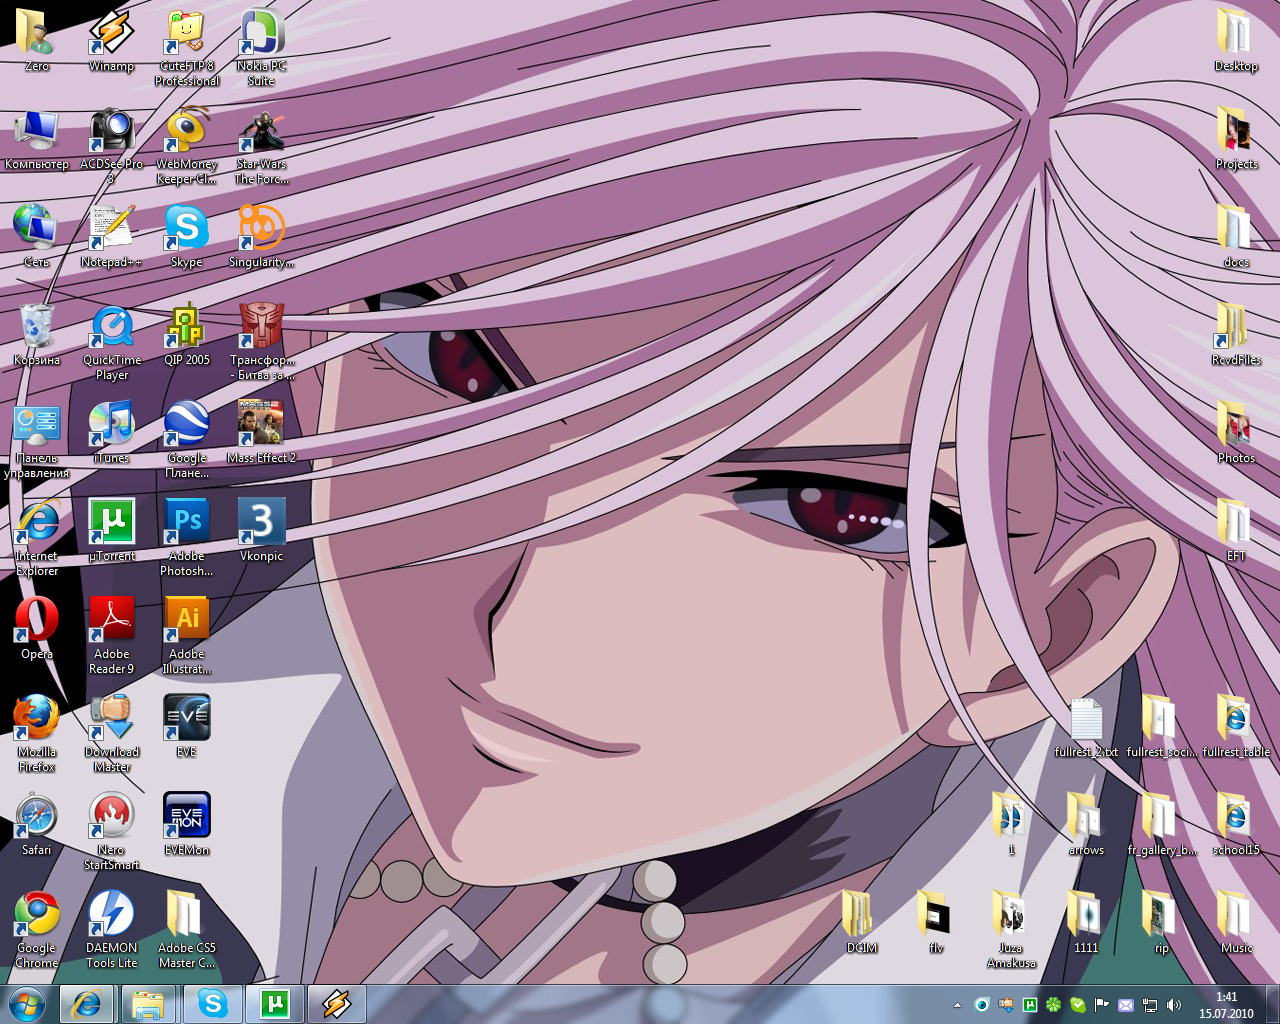Select the EVE game icon
The width and height of the screenshot is (1280, 1024).
(186, 726)
